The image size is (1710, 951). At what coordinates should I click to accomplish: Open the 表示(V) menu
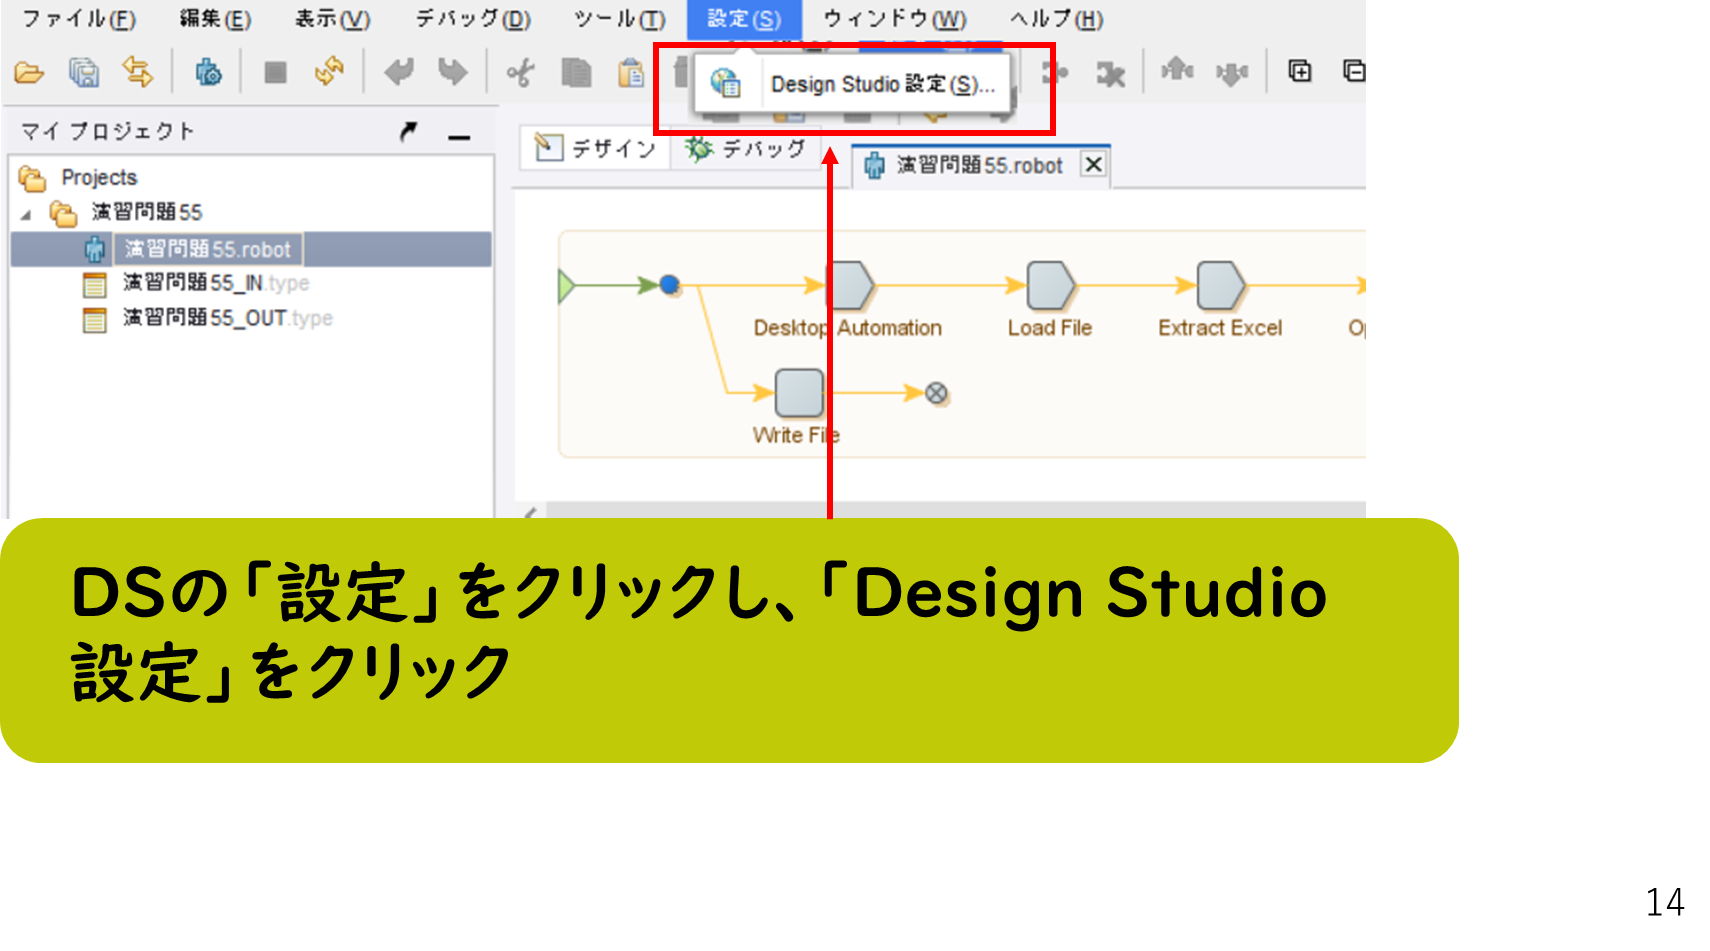point(332,19)
